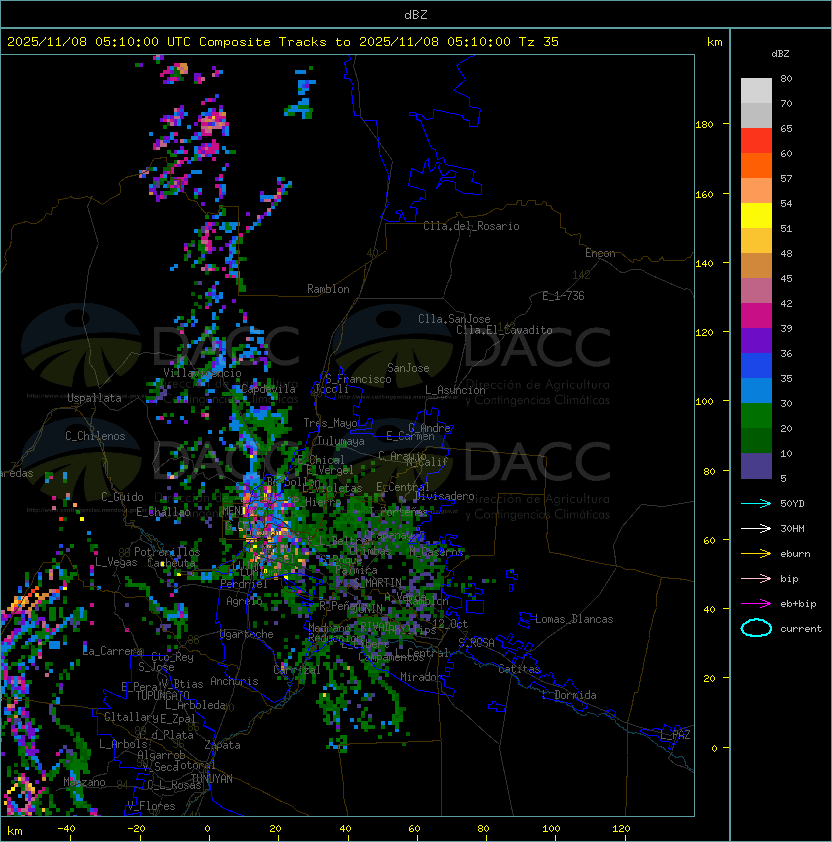Click the 'V_Flores' place label
This screenshot has height=842, width=832.
pos(151,806)
